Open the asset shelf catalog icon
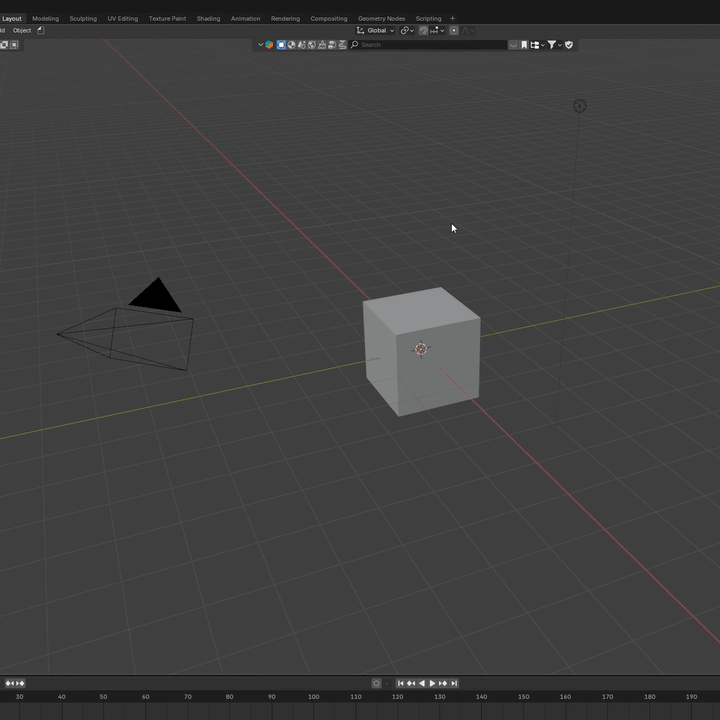 coord(269,45)
